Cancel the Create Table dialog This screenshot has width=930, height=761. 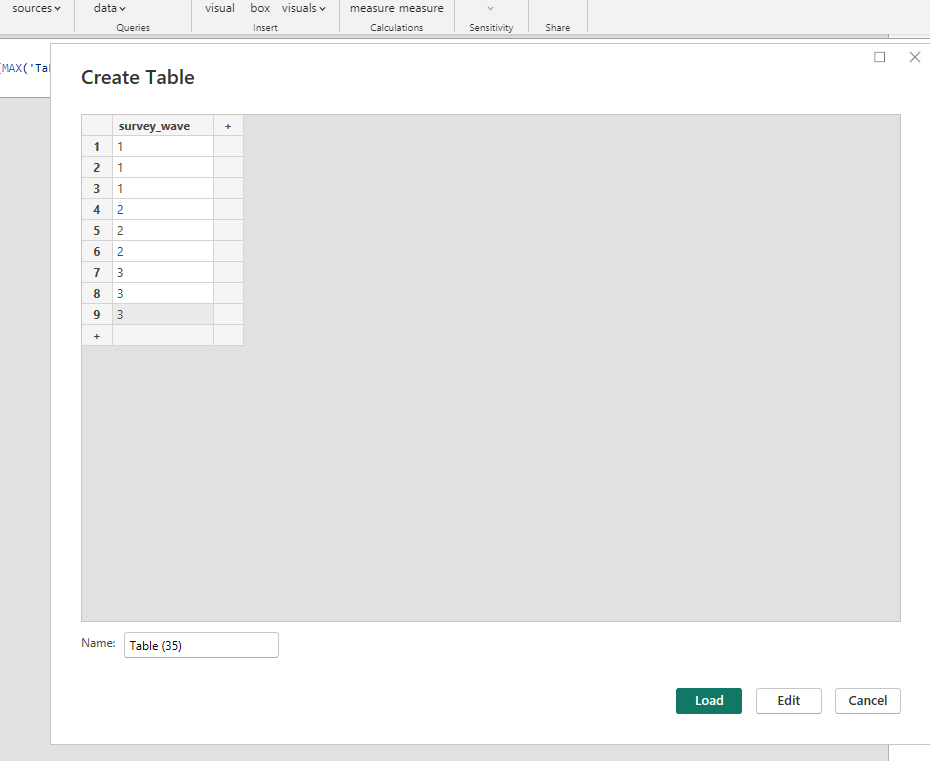click(x=868, y=700)
